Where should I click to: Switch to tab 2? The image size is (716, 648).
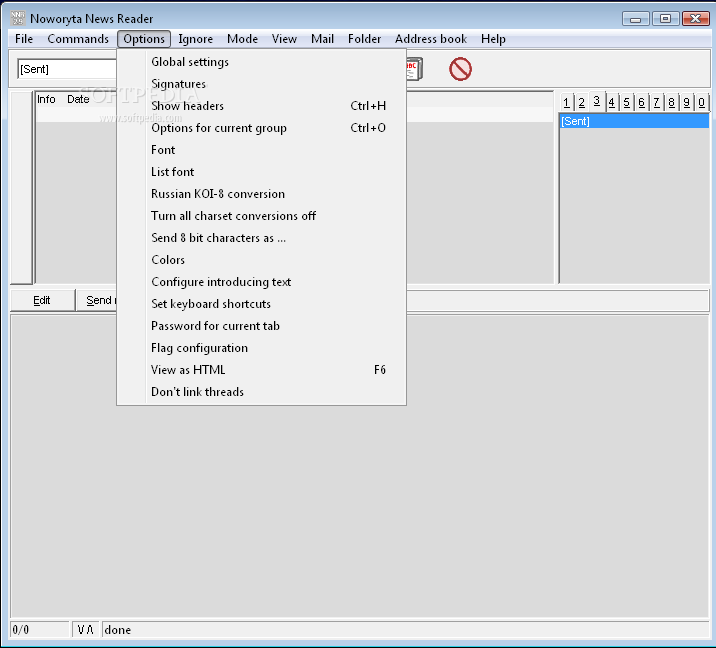pyautogui.click(x=581, y=102)
